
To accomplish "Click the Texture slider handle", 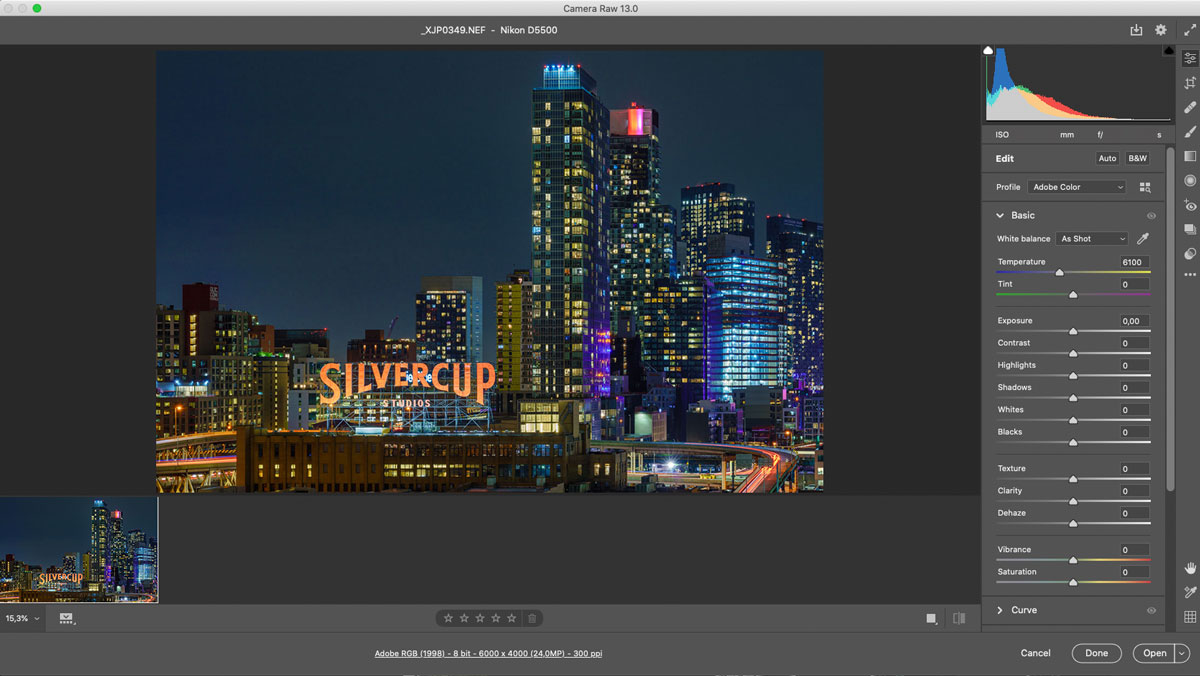I will (x=1073, y=479).
